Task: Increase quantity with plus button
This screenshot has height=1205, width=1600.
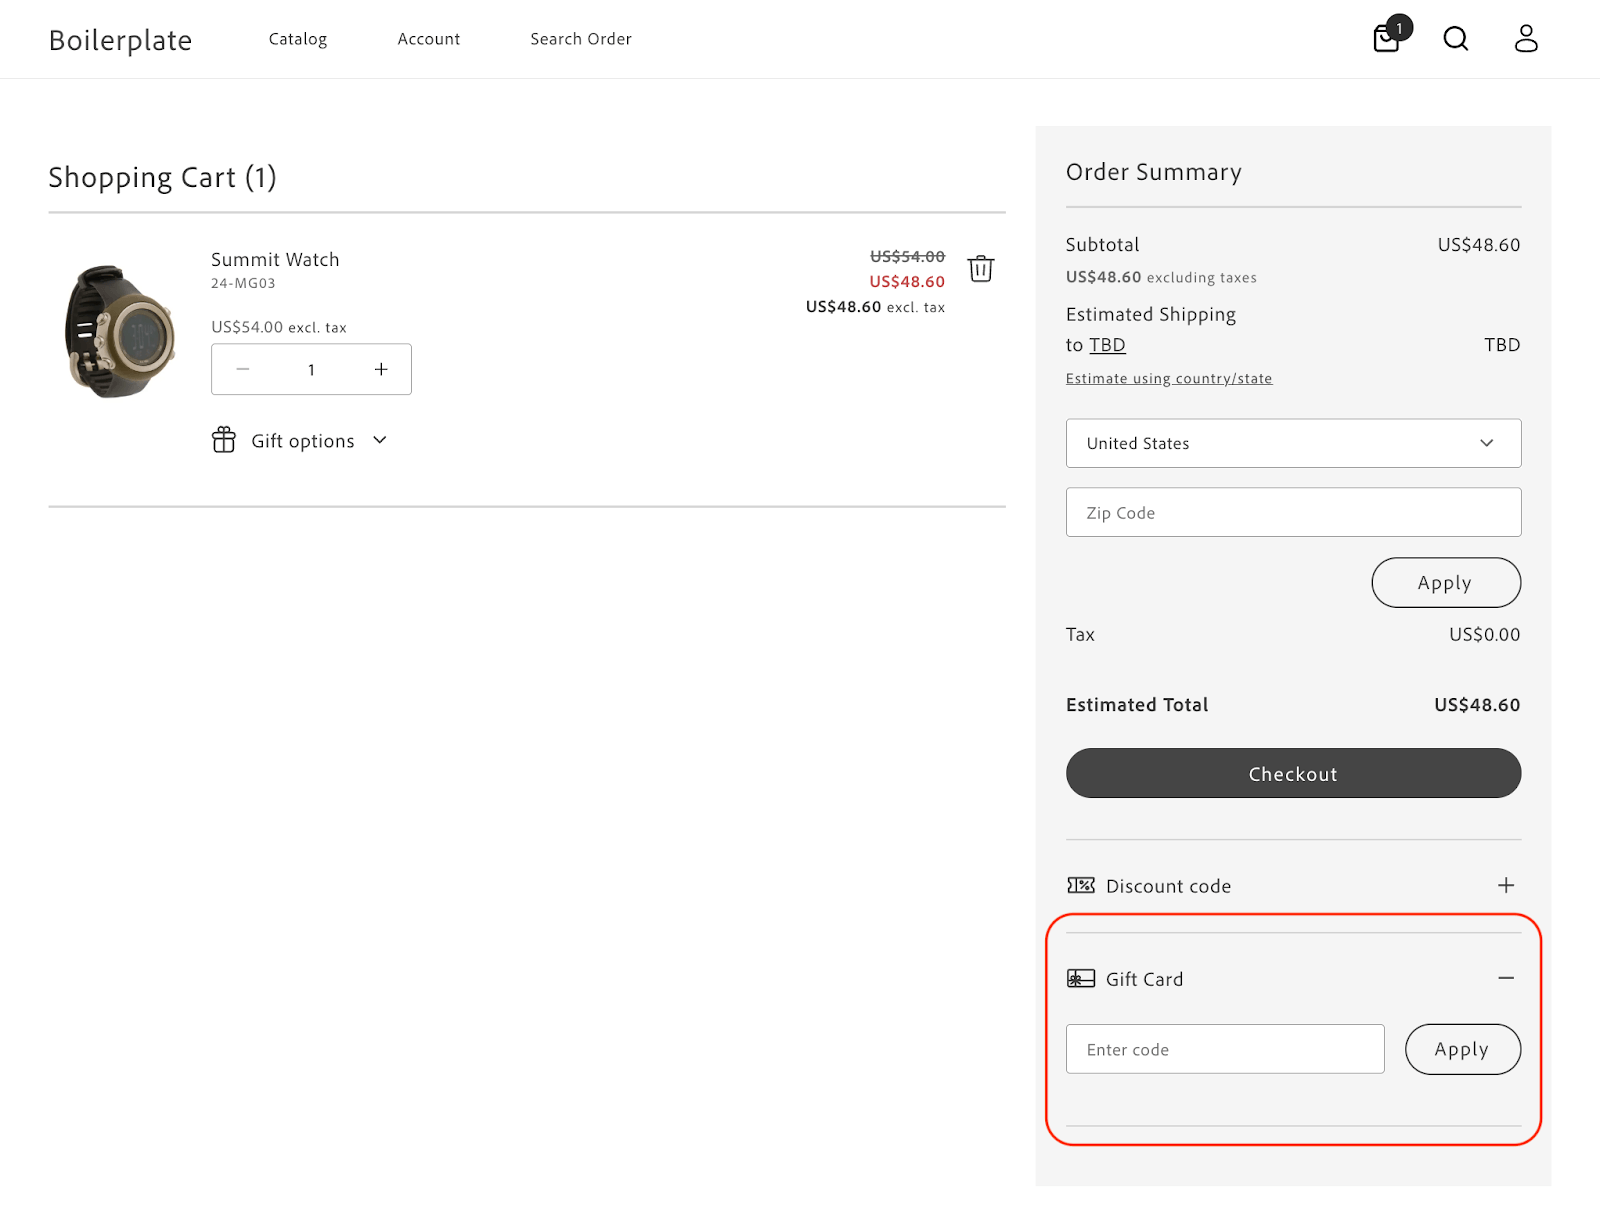Action: point(381,369)
